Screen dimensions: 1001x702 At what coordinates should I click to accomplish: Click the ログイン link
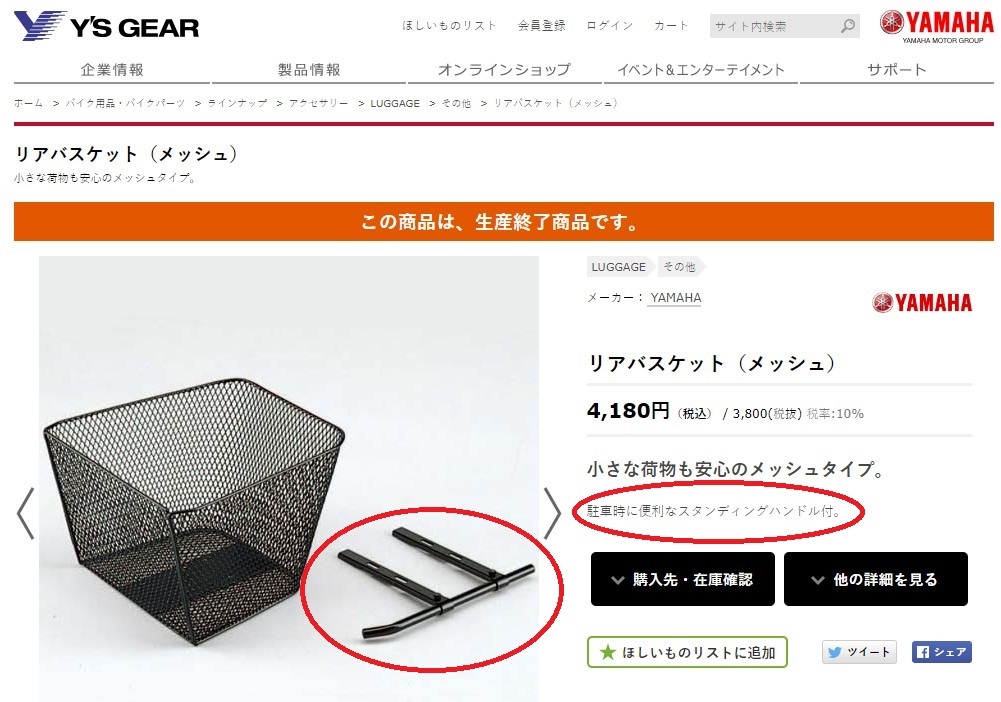(x=610, y=26)
